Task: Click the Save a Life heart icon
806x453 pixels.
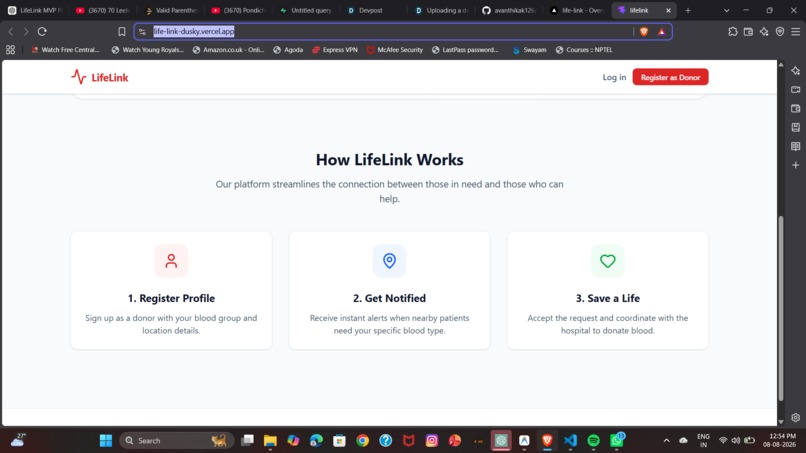Action: point(608,261)
